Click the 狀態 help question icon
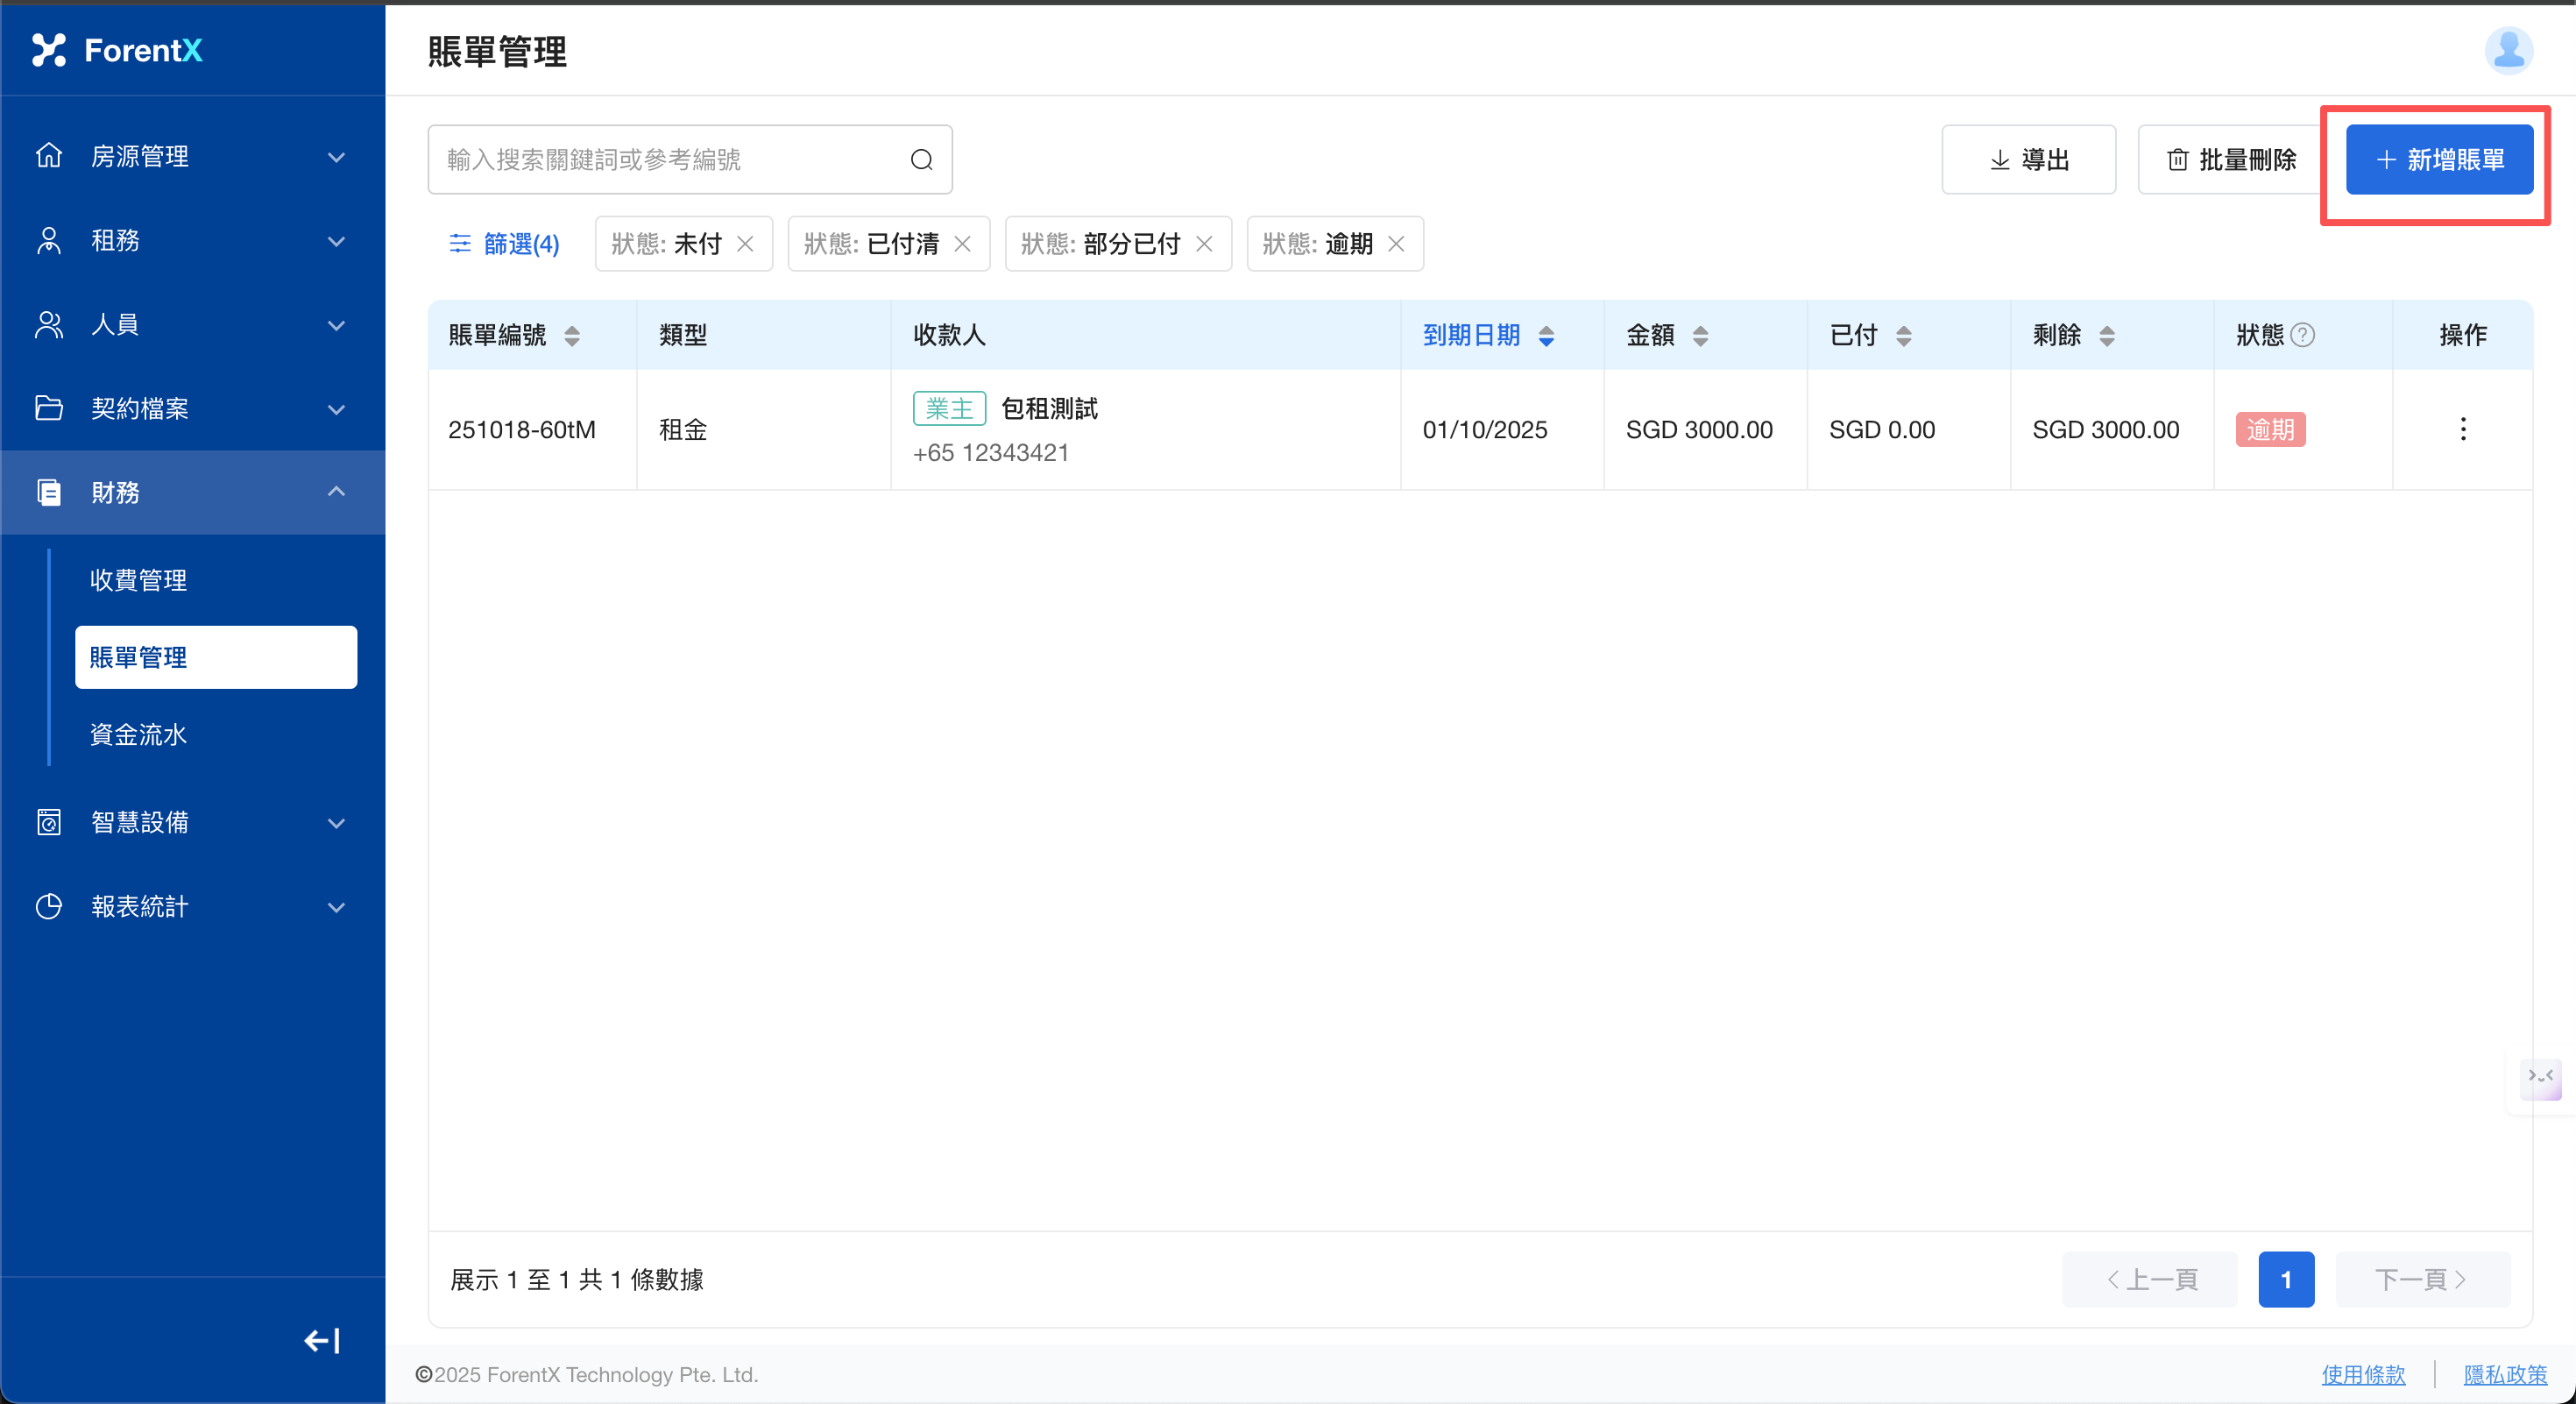This screenshot has height=1404, width=2576. (2303, 335)
